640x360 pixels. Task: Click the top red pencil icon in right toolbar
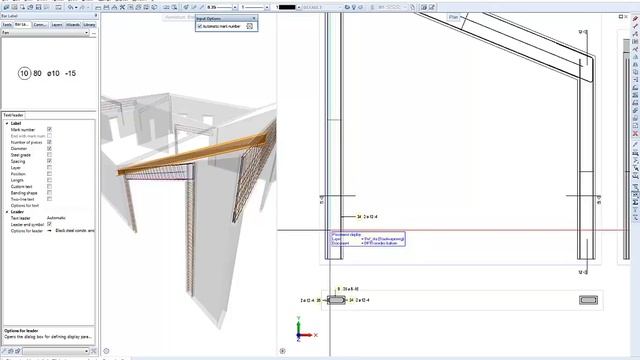pyautogui.click(x=635, y=19)
